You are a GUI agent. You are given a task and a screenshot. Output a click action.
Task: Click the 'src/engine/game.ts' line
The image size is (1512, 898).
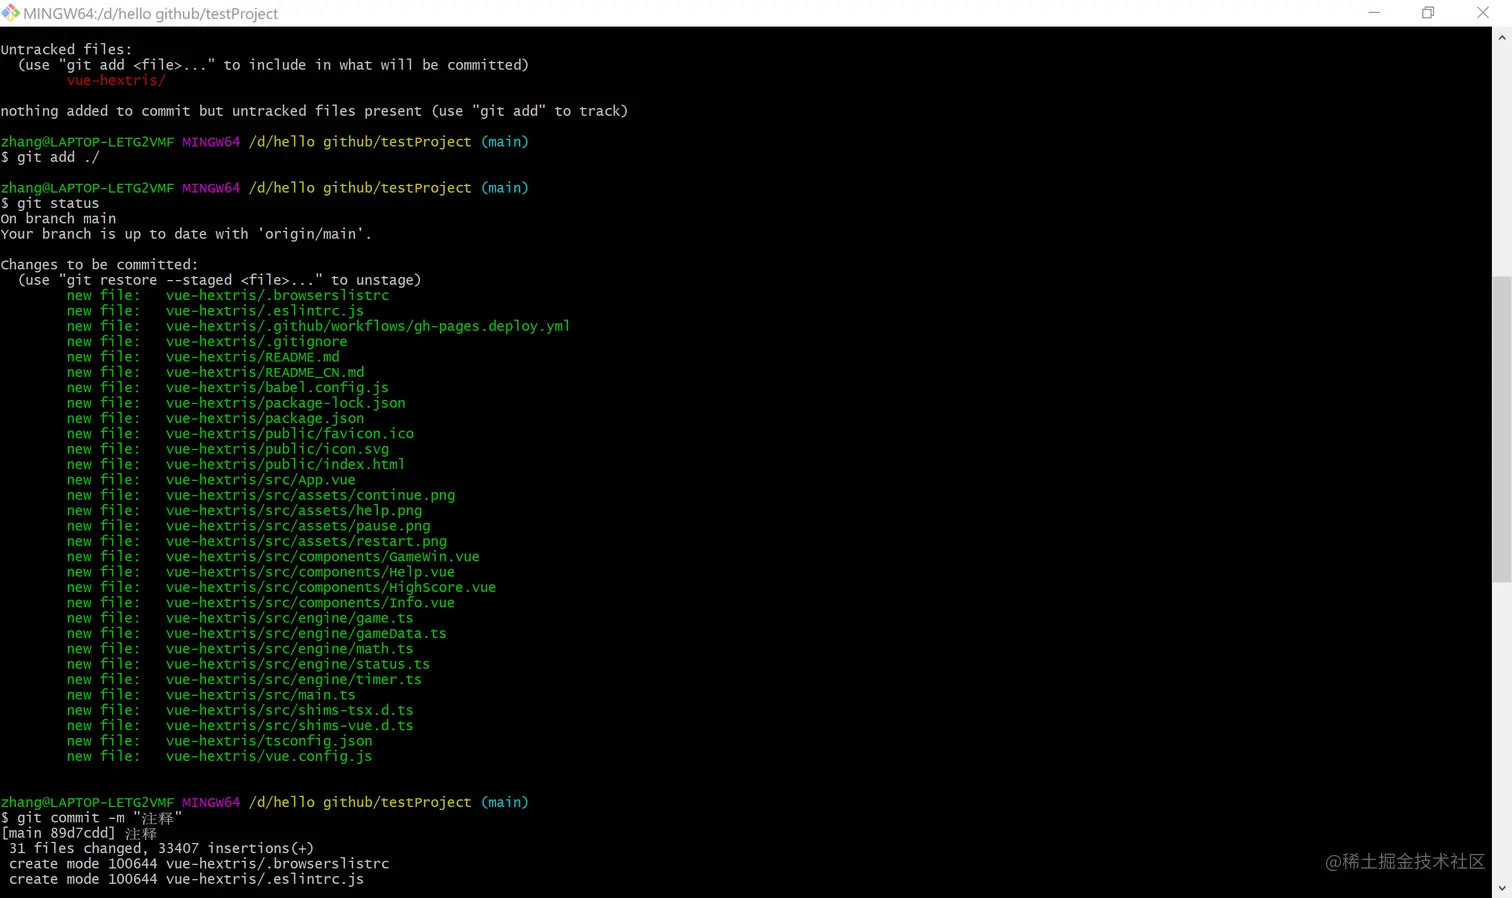click(240, 618)
